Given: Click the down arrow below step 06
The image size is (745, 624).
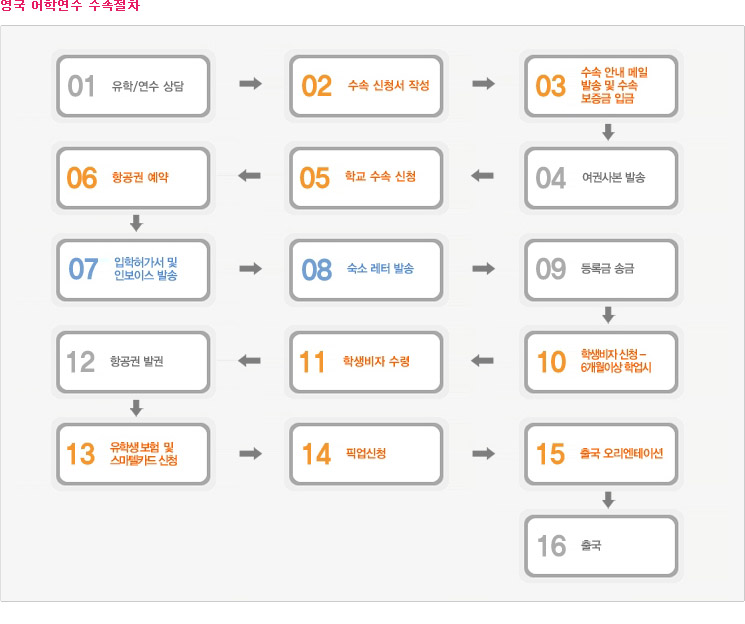Looking at the screenshot, I should point(136,223).
